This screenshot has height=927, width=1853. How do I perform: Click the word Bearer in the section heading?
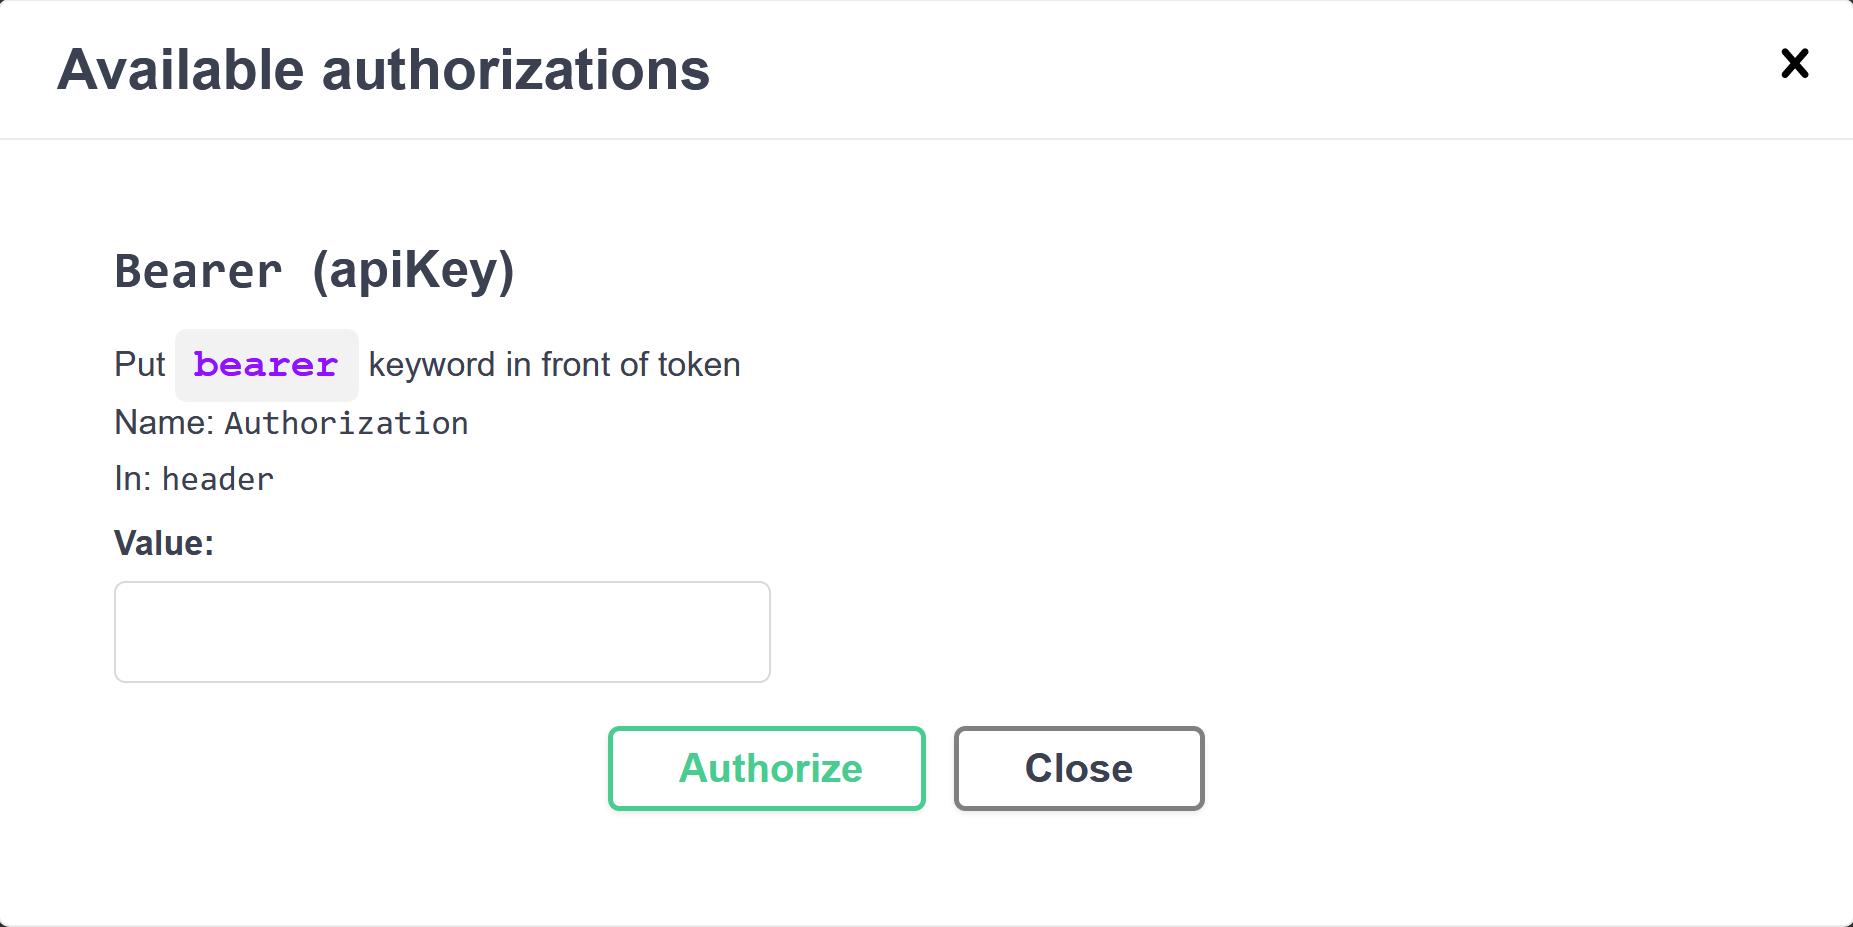(199, 272)
